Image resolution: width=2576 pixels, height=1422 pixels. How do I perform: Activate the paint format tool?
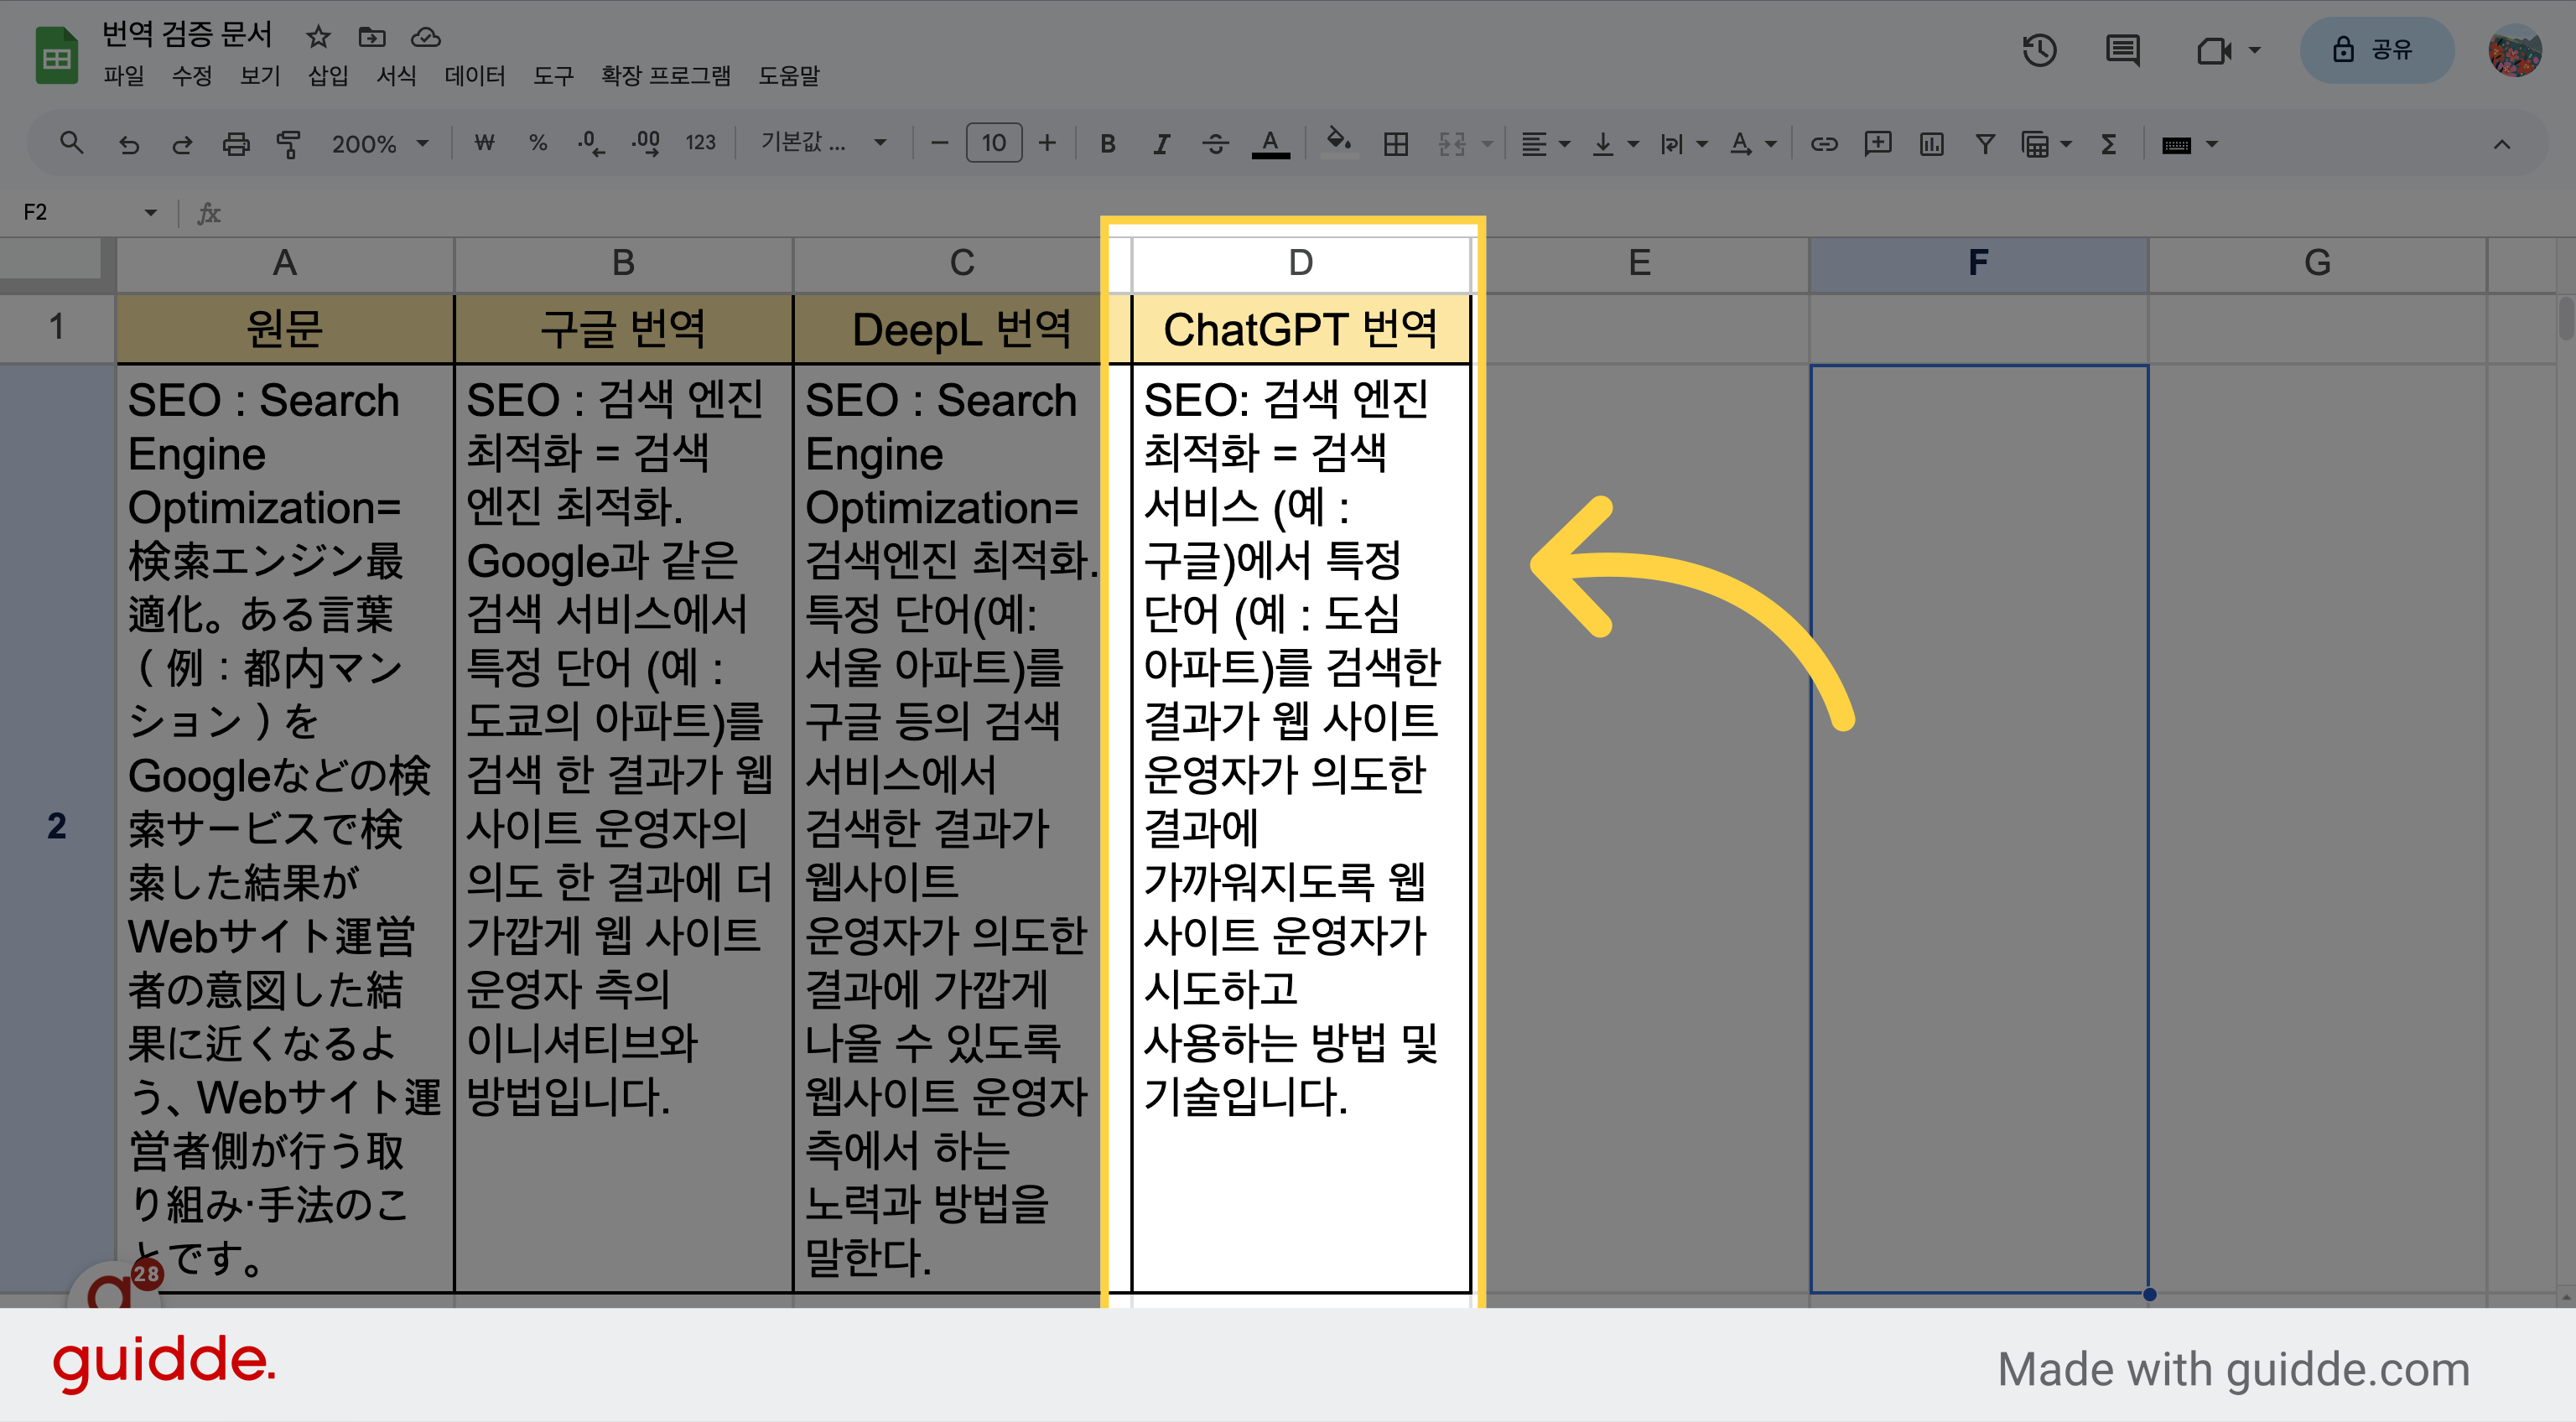tap(288, 144)
